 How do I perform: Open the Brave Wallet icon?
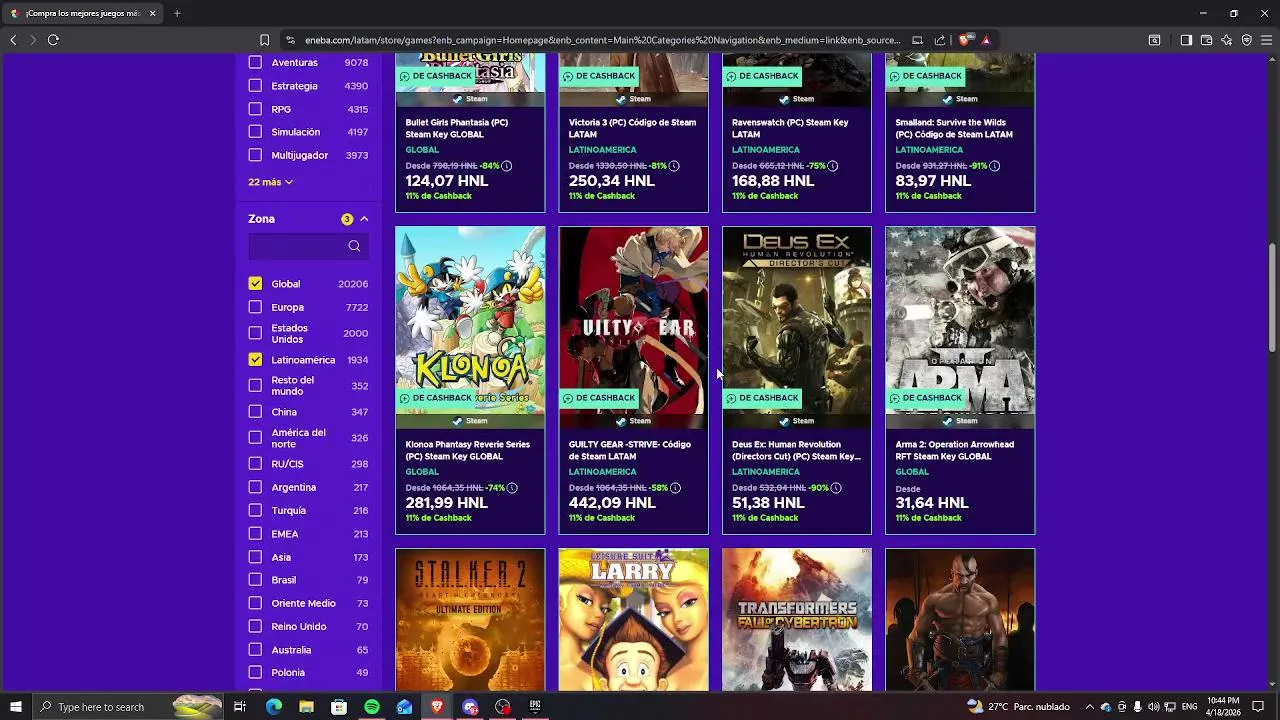pos(1206,40)
